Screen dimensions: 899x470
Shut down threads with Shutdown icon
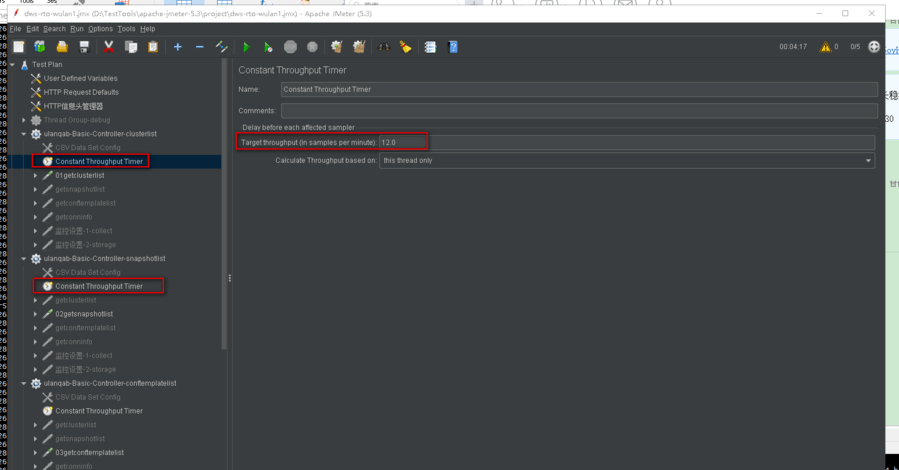pyautogui.click(x=312, y=47)
